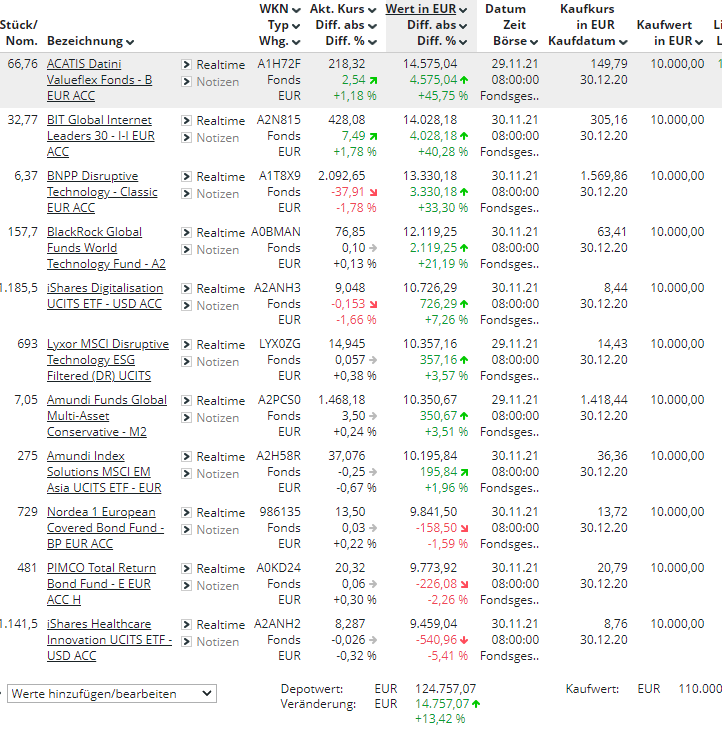Open Realtime arrow icon for ACATIS Datini
The width and height of the screenshot is (722, 735).
[186, 64]
